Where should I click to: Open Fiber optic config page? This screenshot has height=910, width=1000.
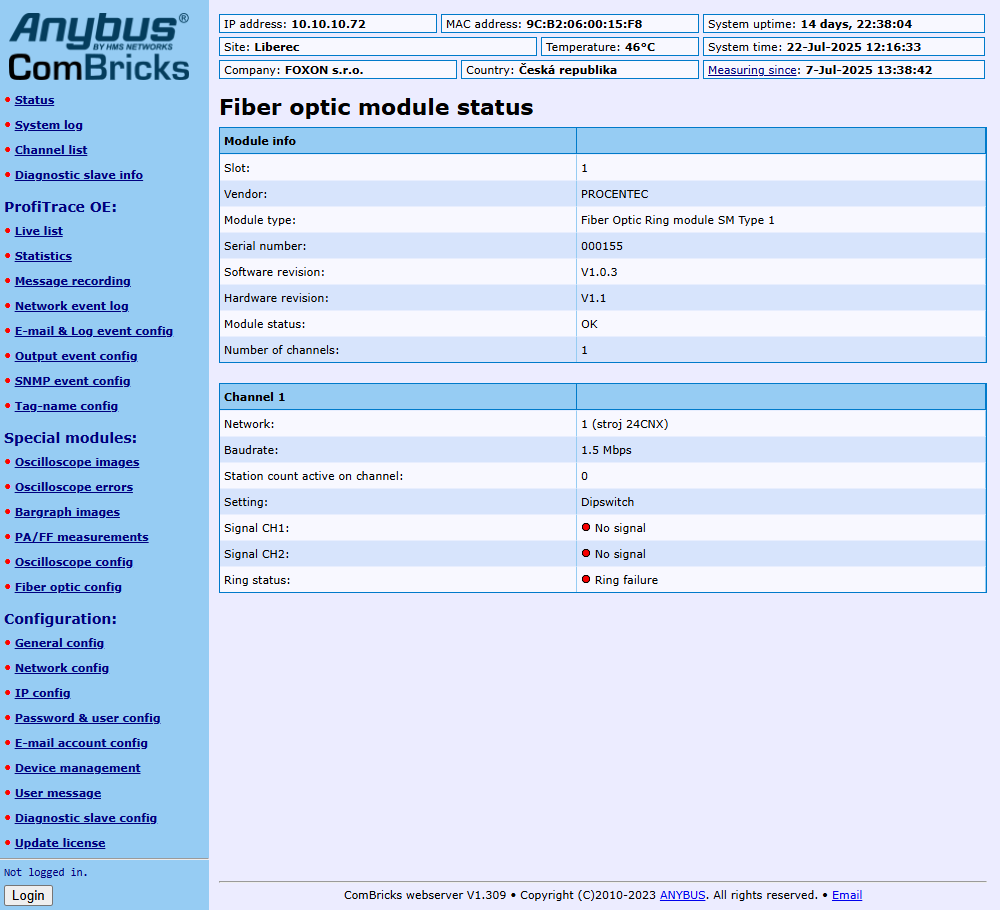pyautogui.click(x=68, y=587)
